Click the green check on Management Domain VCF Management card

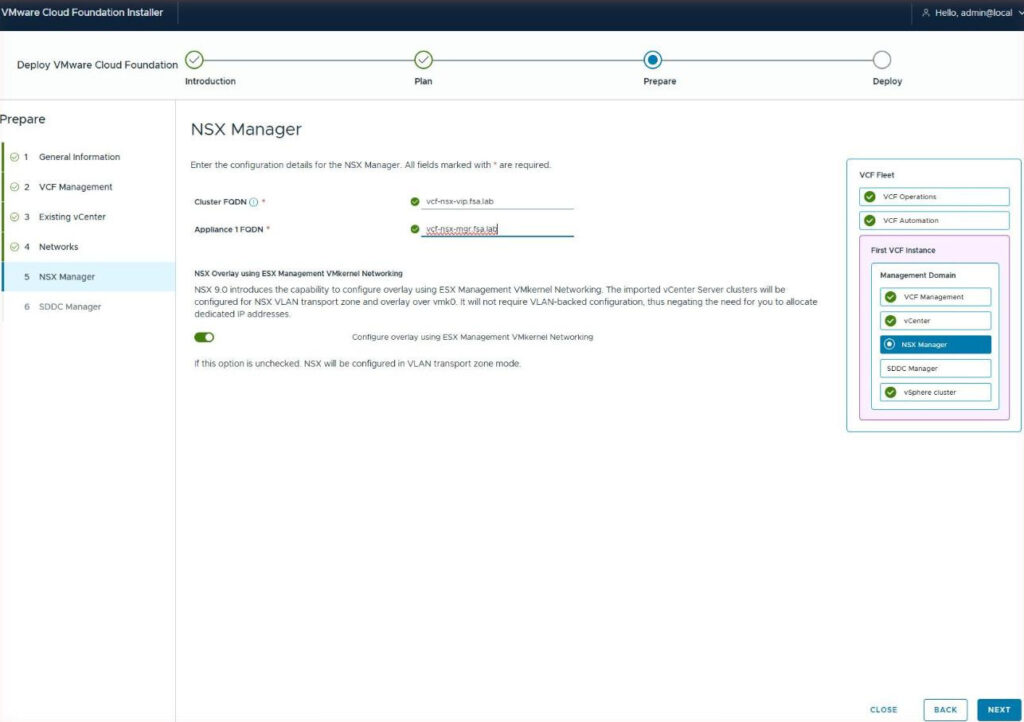[x=890, y=297]
